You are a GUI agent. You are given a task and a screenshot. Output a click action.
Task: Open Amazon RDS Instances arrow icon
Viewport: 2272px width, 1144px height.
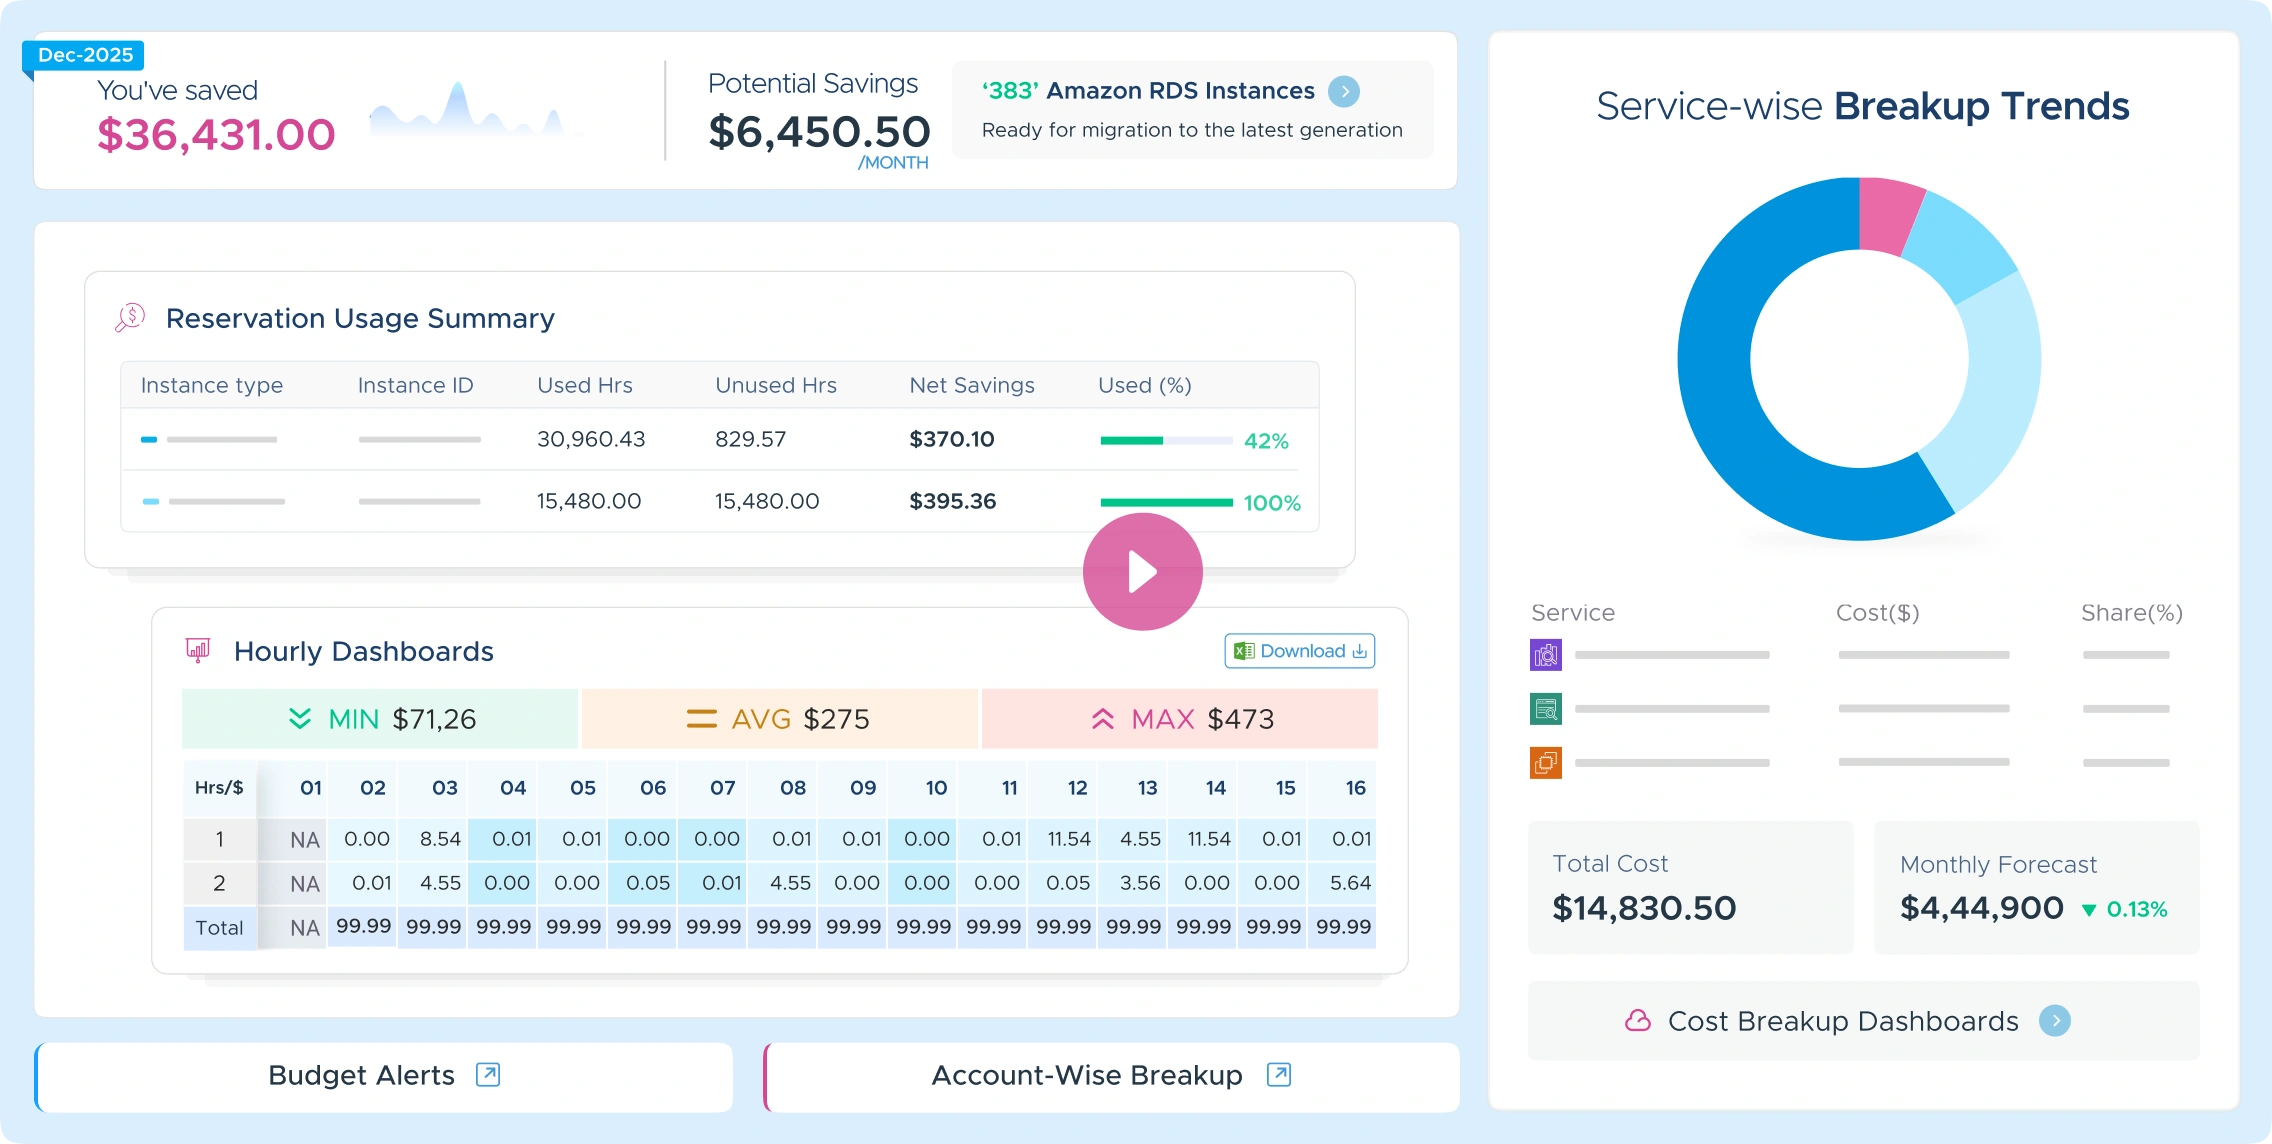1344,91
